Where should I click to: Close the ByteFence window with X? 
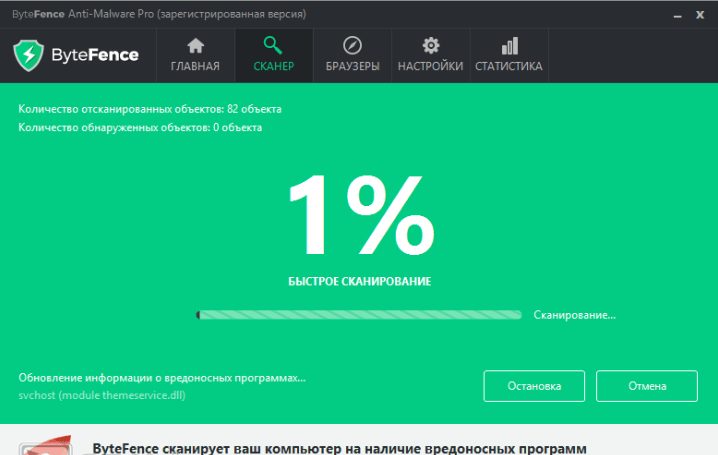click(x=699, y=14)
